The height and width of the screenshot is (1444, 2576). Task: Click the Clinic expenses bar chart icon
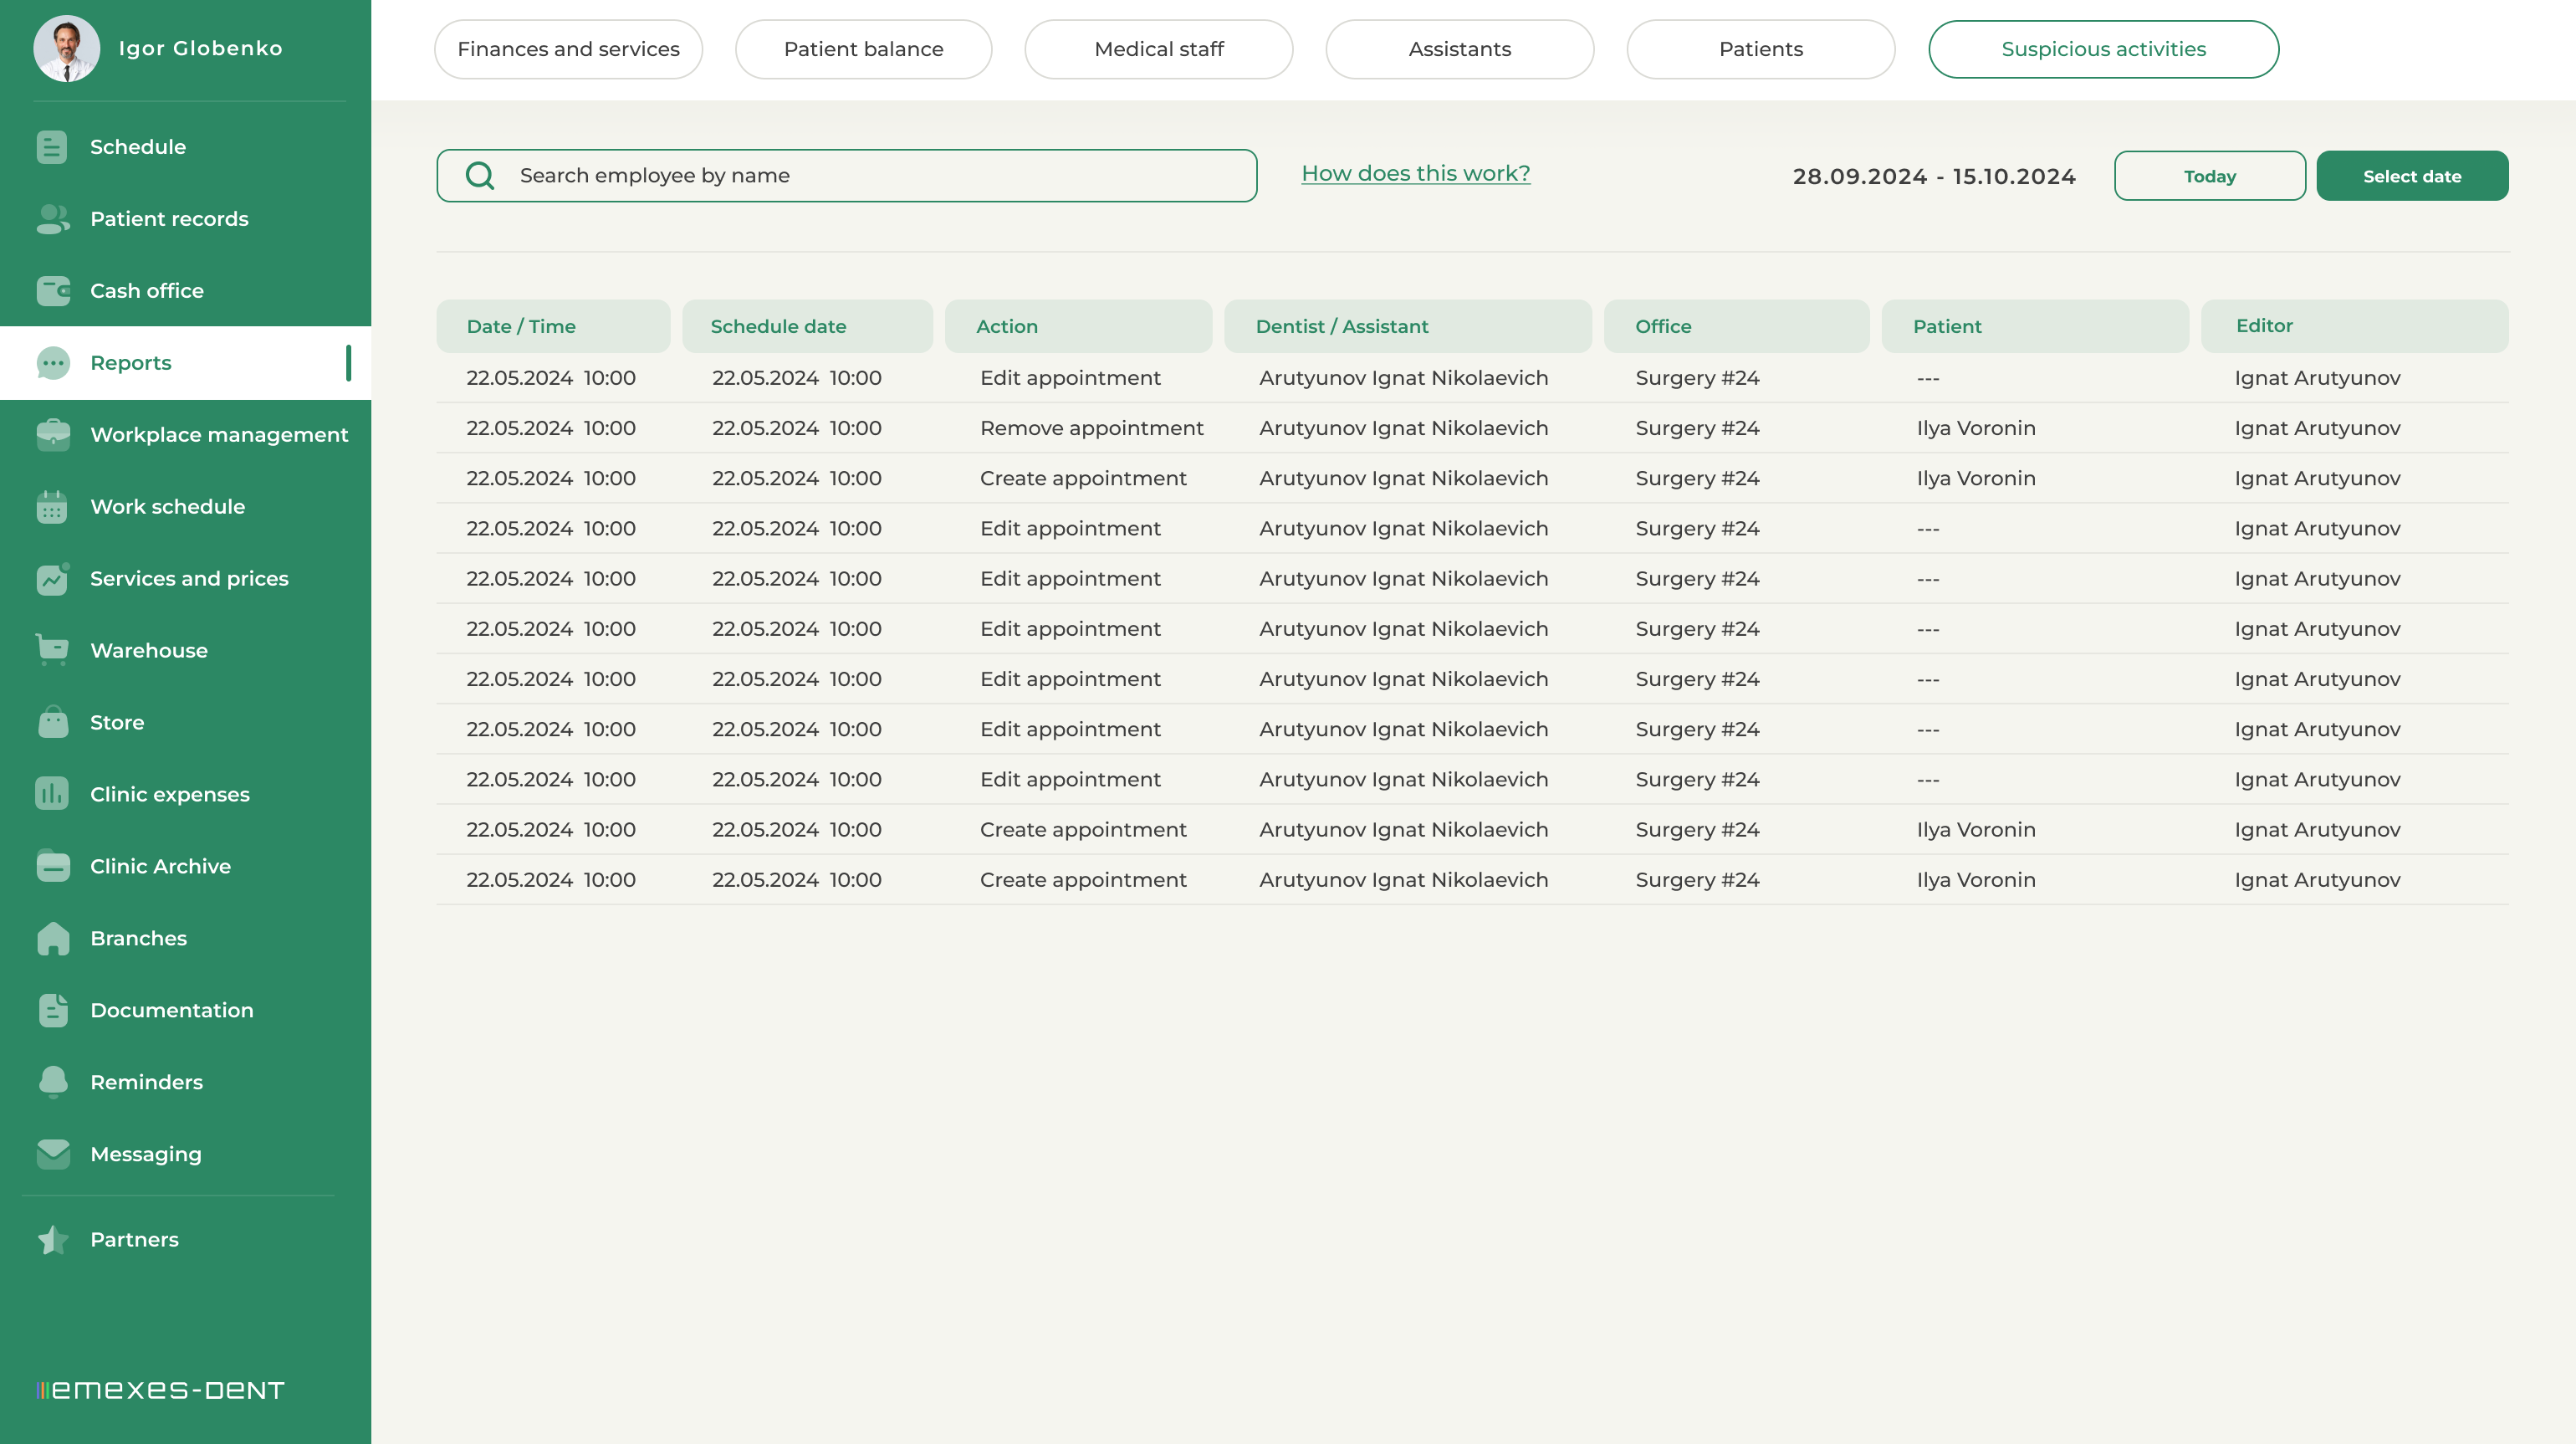click(52, 794)
